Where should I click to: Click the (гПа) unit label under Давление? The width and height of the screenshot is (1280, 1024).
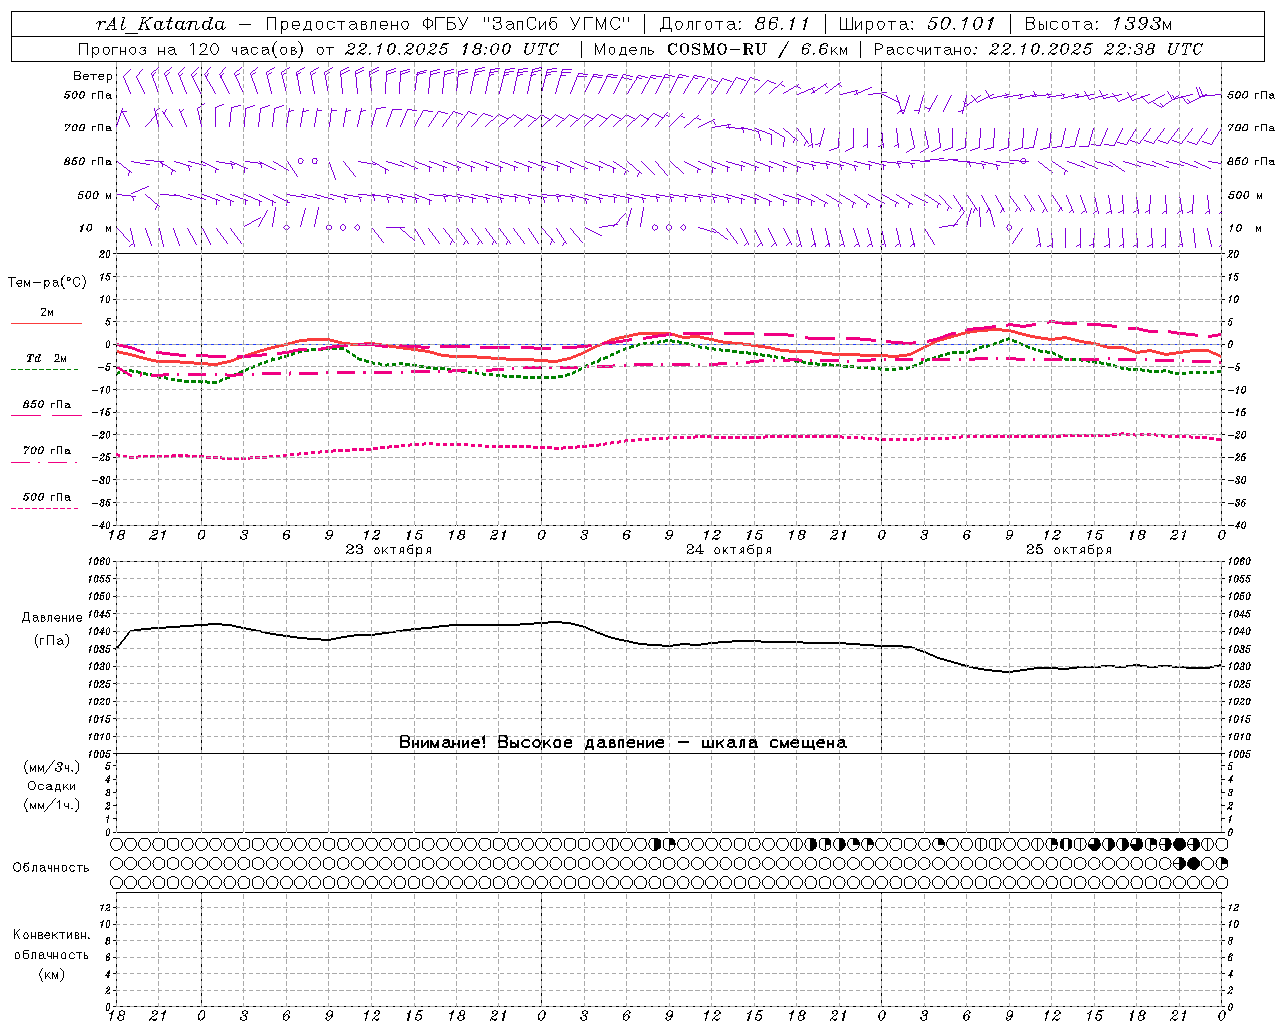click(x=51, y=641)
